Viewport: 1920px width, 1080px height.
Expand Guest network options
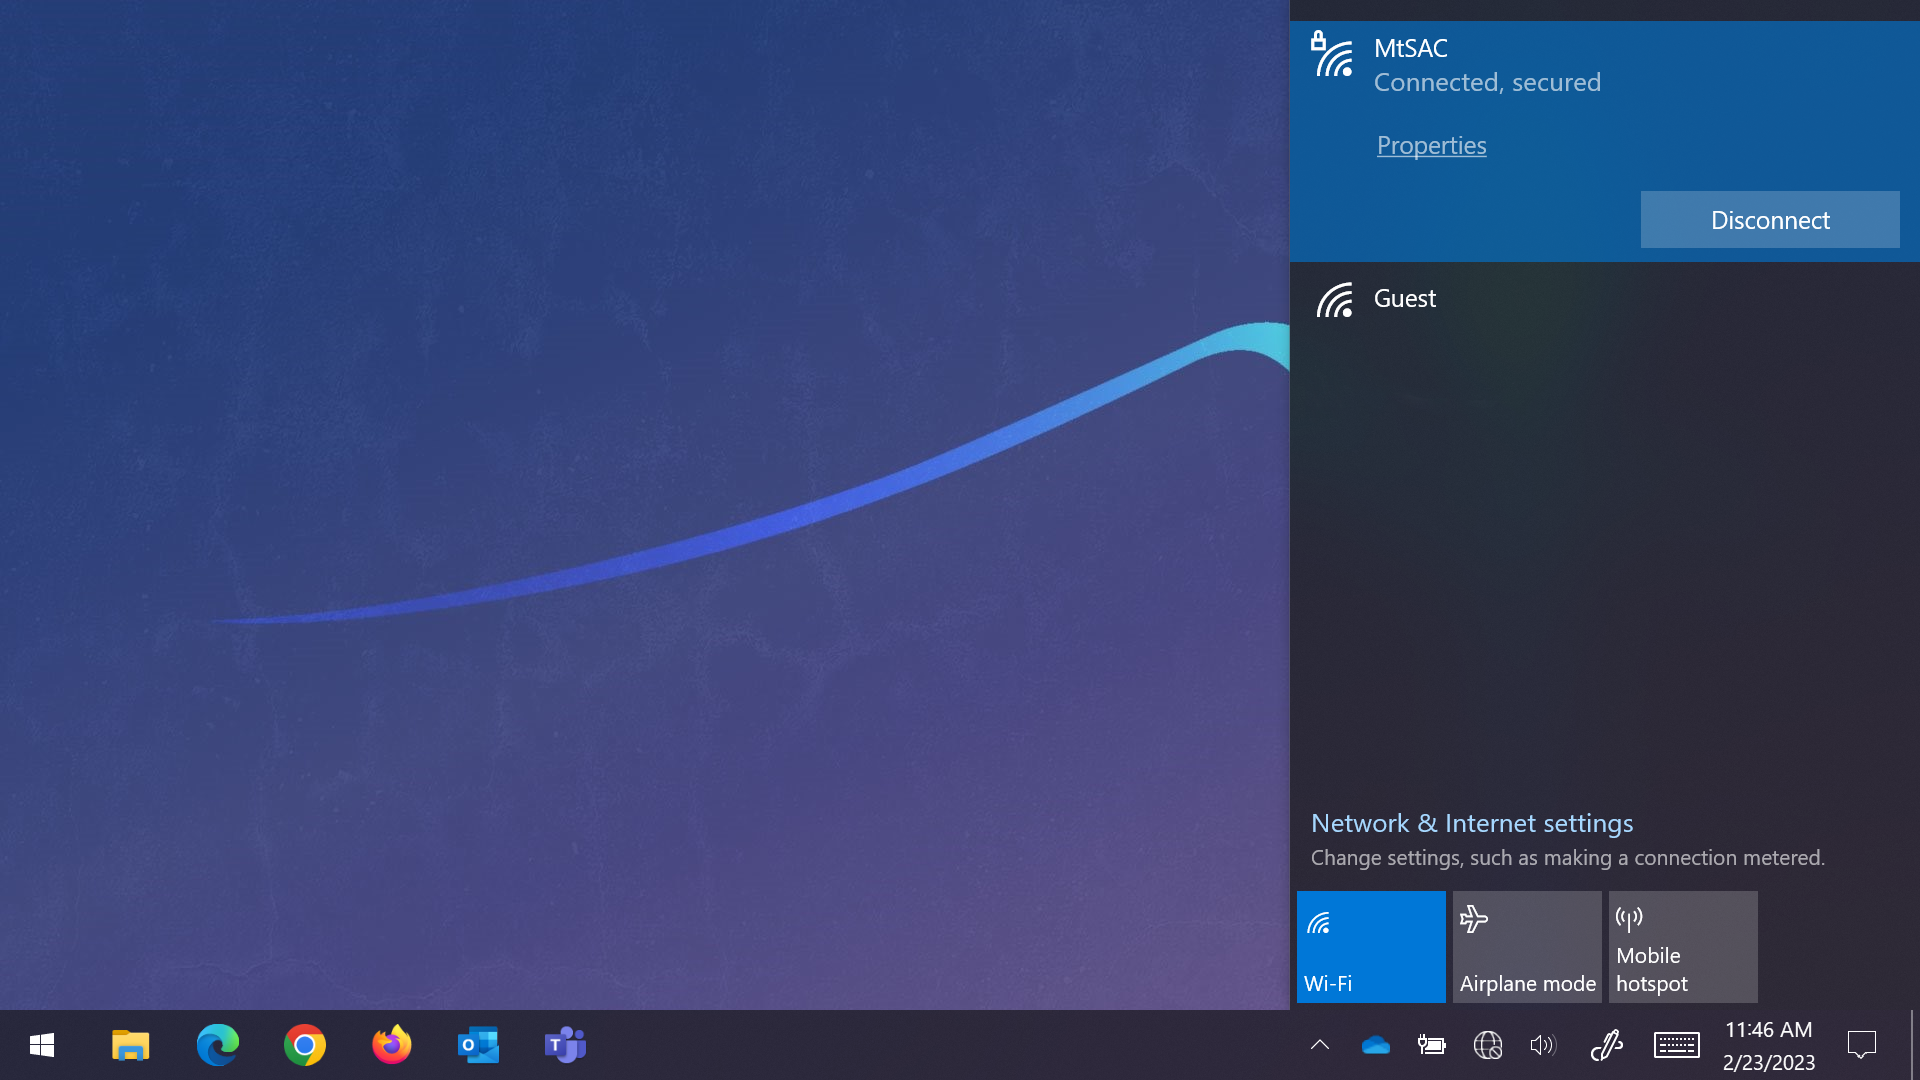pyautogui.click(x=1605, y=297)
